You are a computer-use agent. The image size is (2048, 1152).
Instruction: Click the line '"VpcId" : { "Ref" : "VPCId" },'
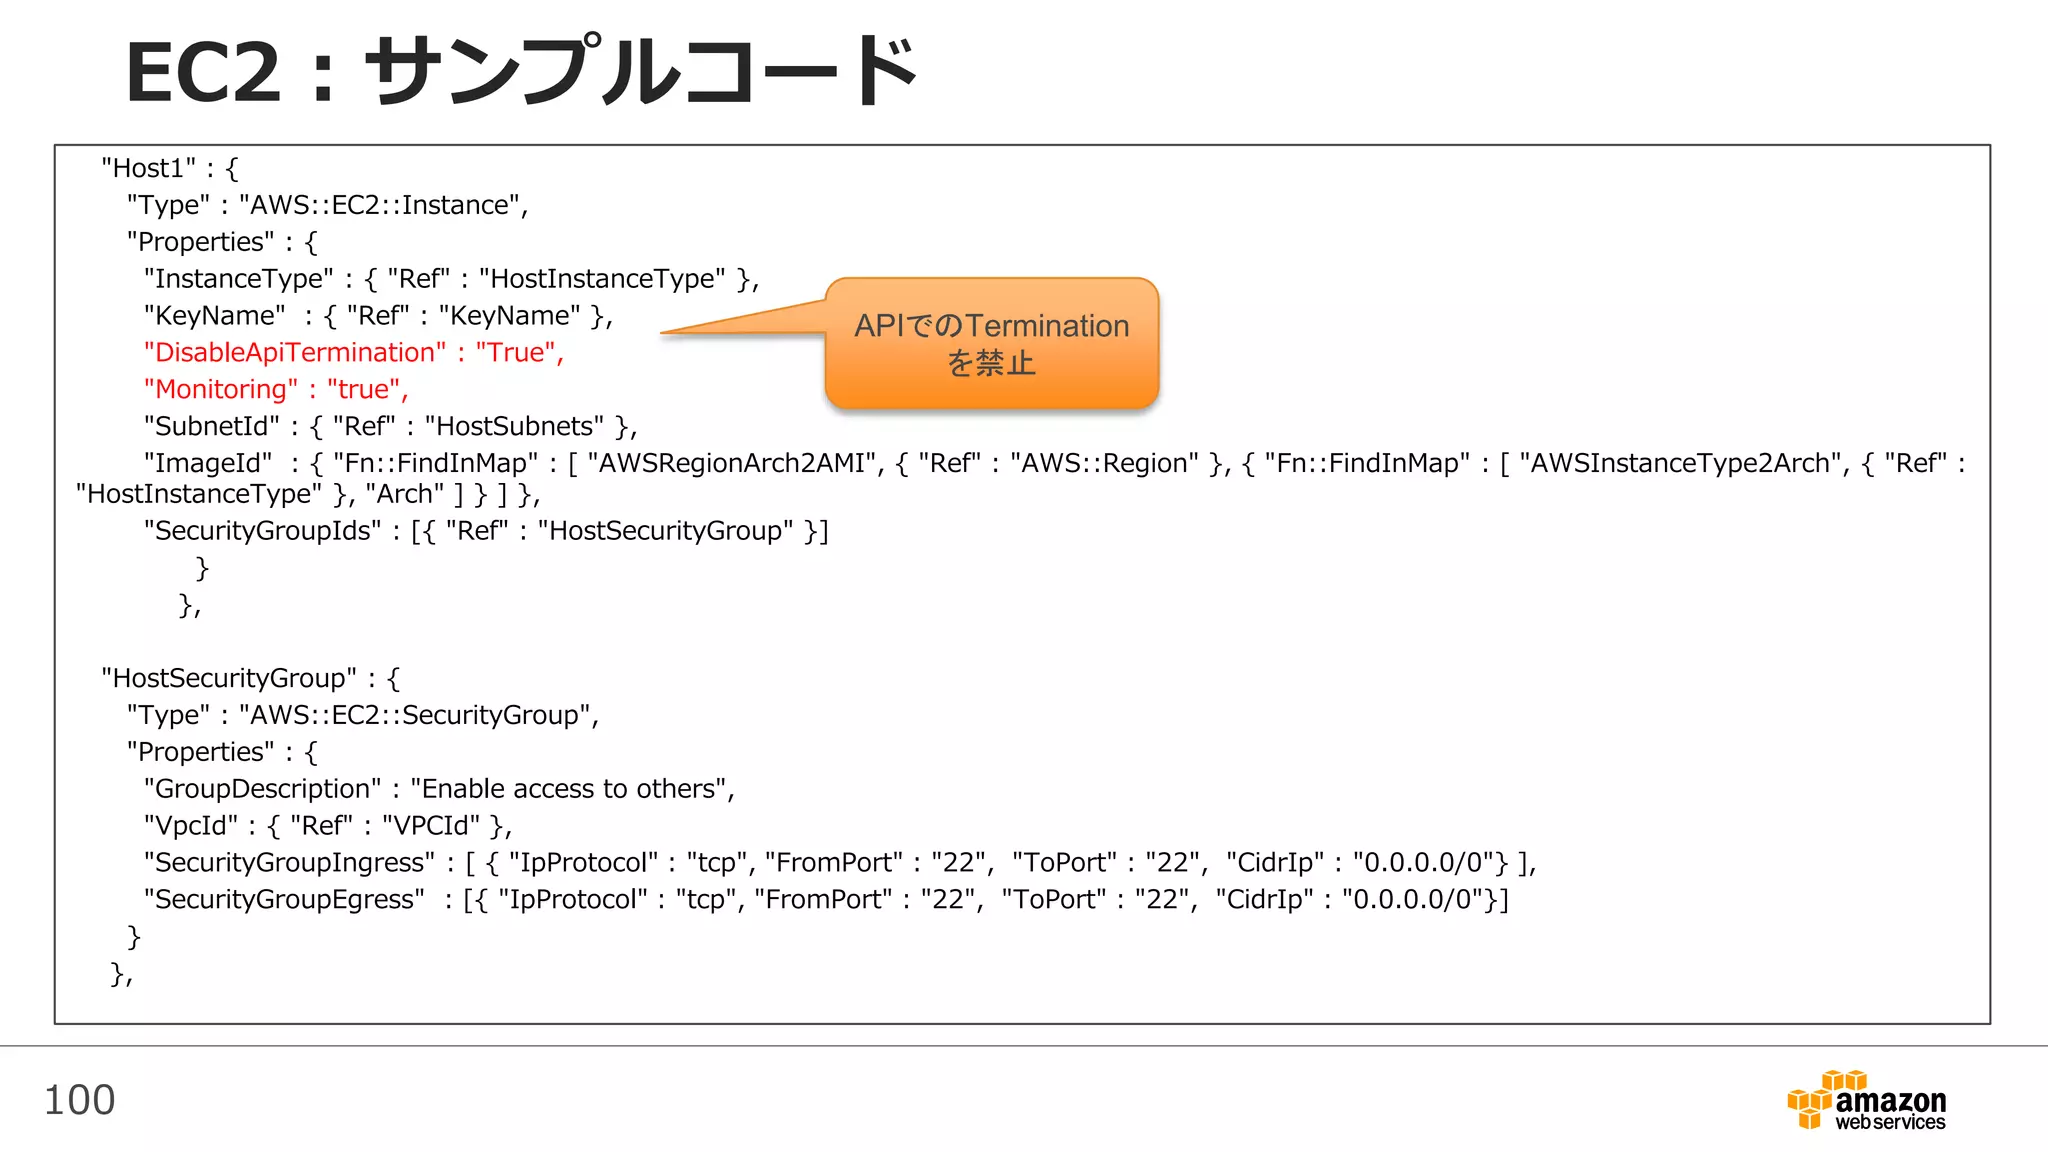point(328,826)
